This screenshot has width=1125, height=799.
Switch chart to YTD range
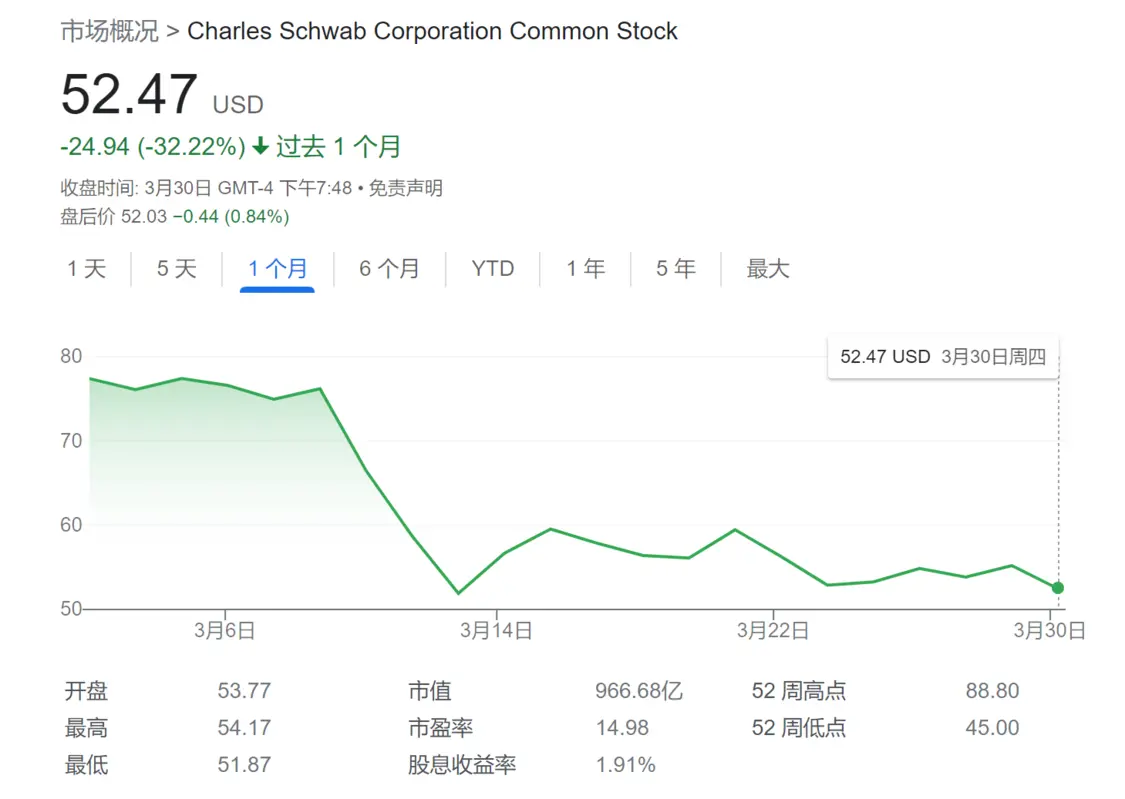tap(493, 269)
